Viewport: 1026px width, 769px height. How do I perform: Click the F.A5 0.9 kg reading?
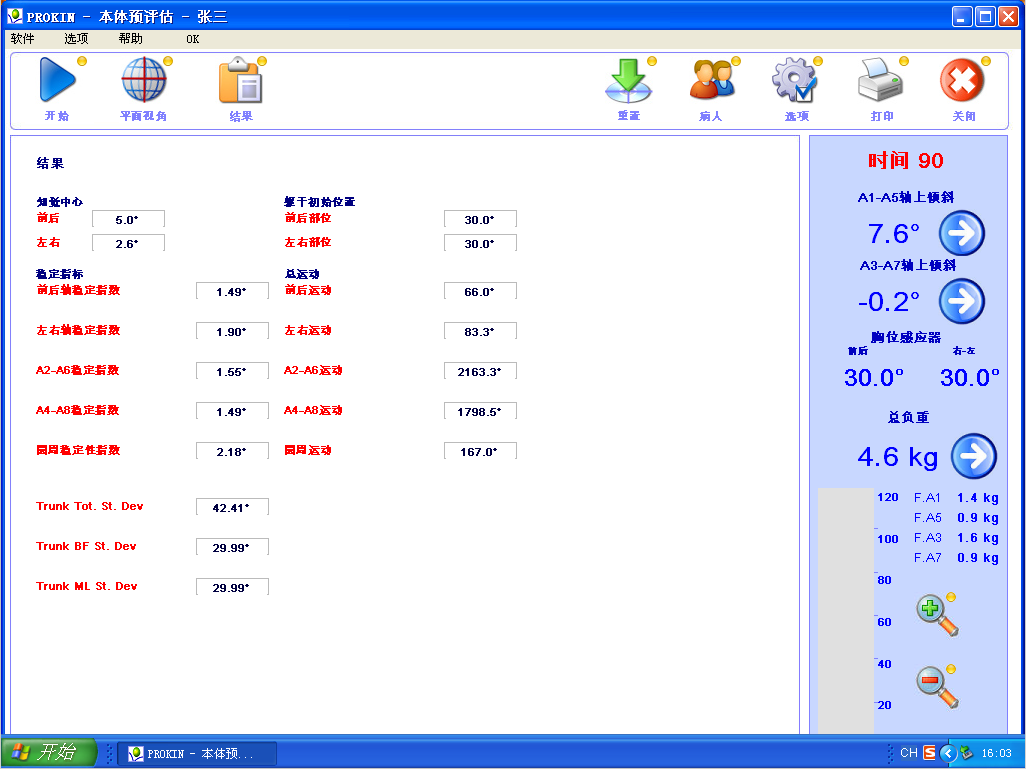click(x=956, y=518)
